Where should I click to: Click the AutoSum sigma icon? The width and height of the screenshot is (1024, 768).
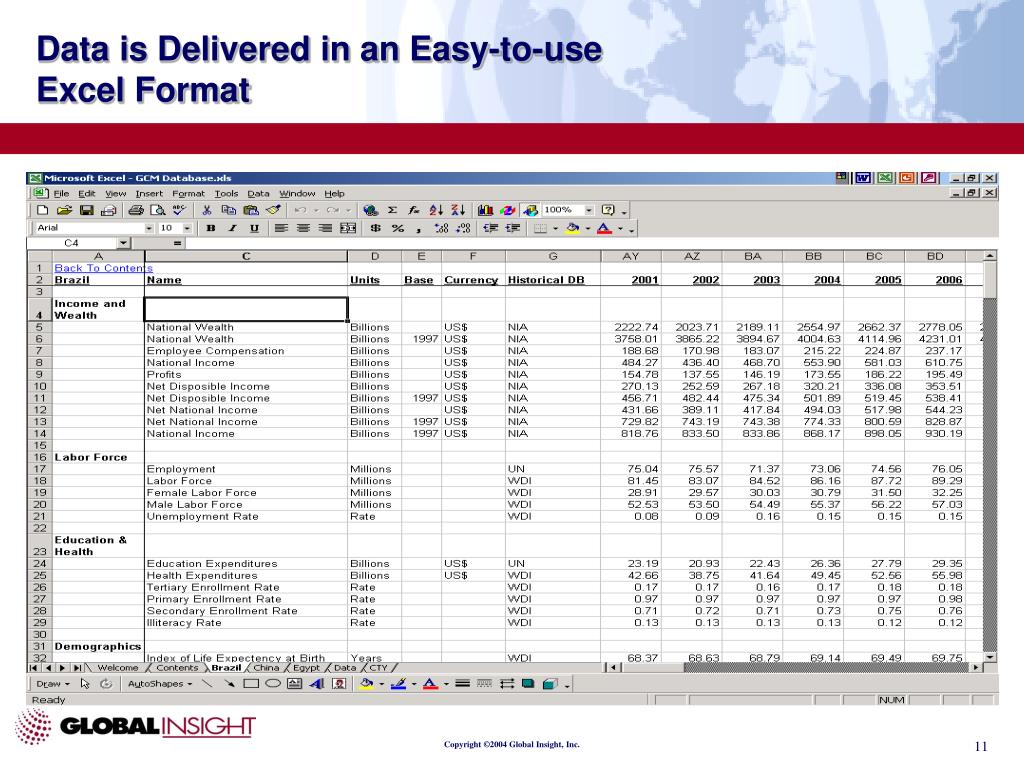392,210
